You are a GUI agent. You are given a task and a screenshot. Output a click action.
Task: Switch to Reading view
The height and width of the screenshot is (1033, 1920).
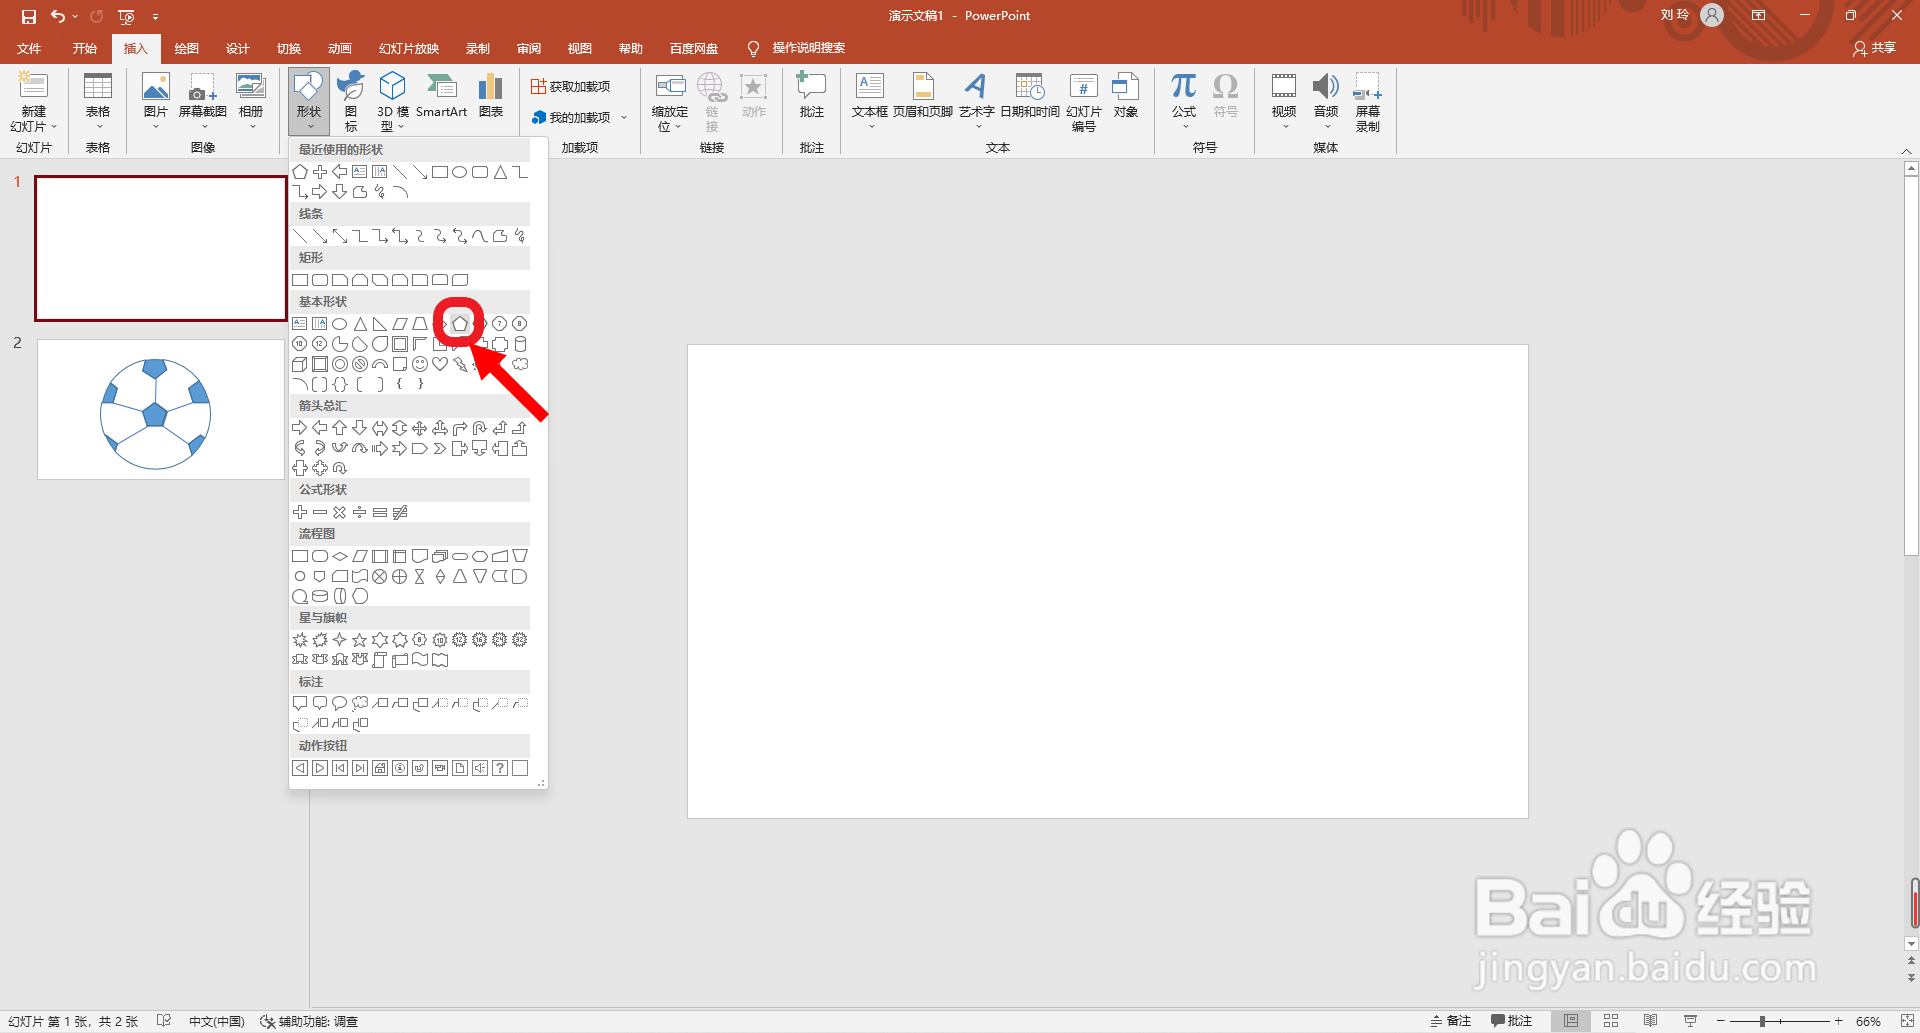point(1651,1021)
